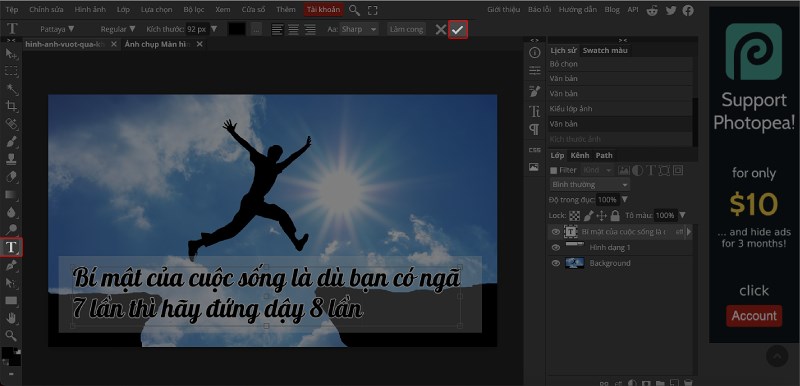This screenshot has height=386, width=800.
Task: Toggle fullscreen mode icon
Action: click(x=372, y=10)
